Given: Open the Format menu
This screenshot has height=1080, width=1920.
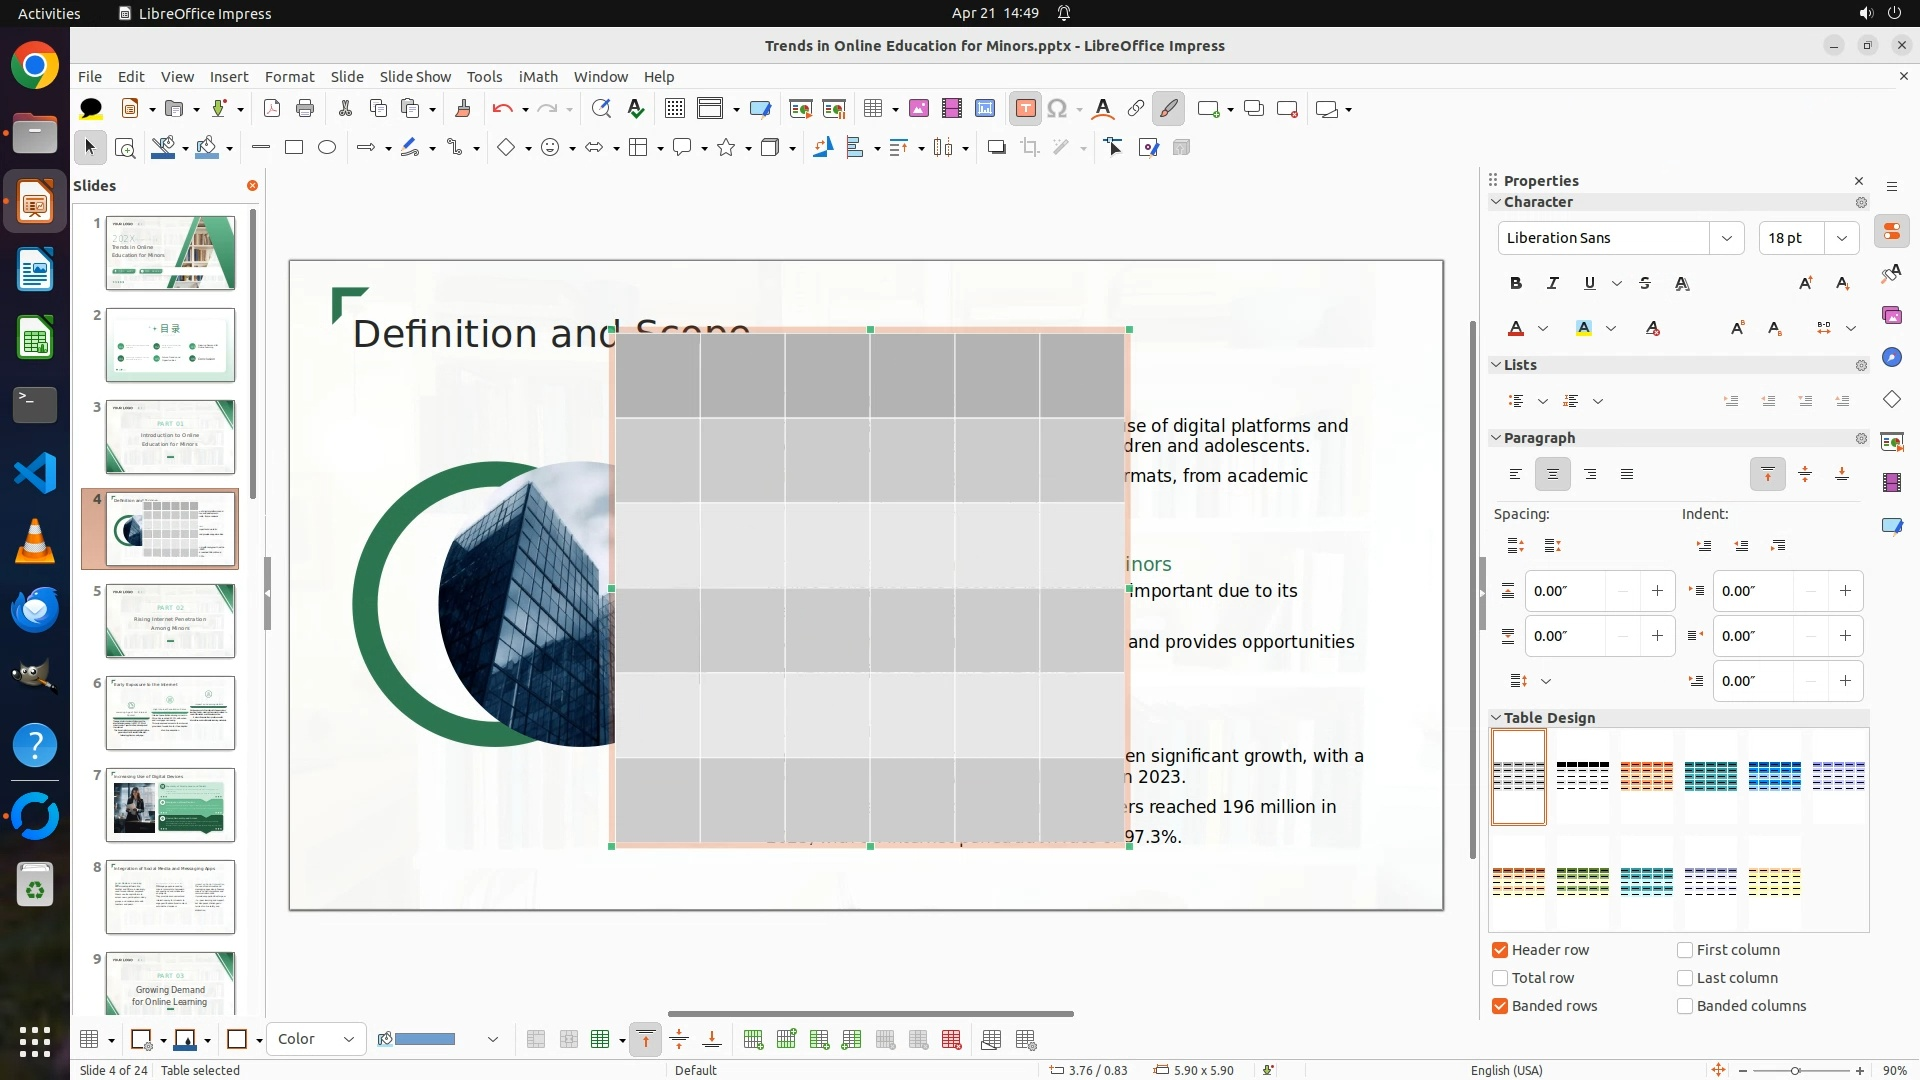Looking at the screenshot, I should click(289, 77).
